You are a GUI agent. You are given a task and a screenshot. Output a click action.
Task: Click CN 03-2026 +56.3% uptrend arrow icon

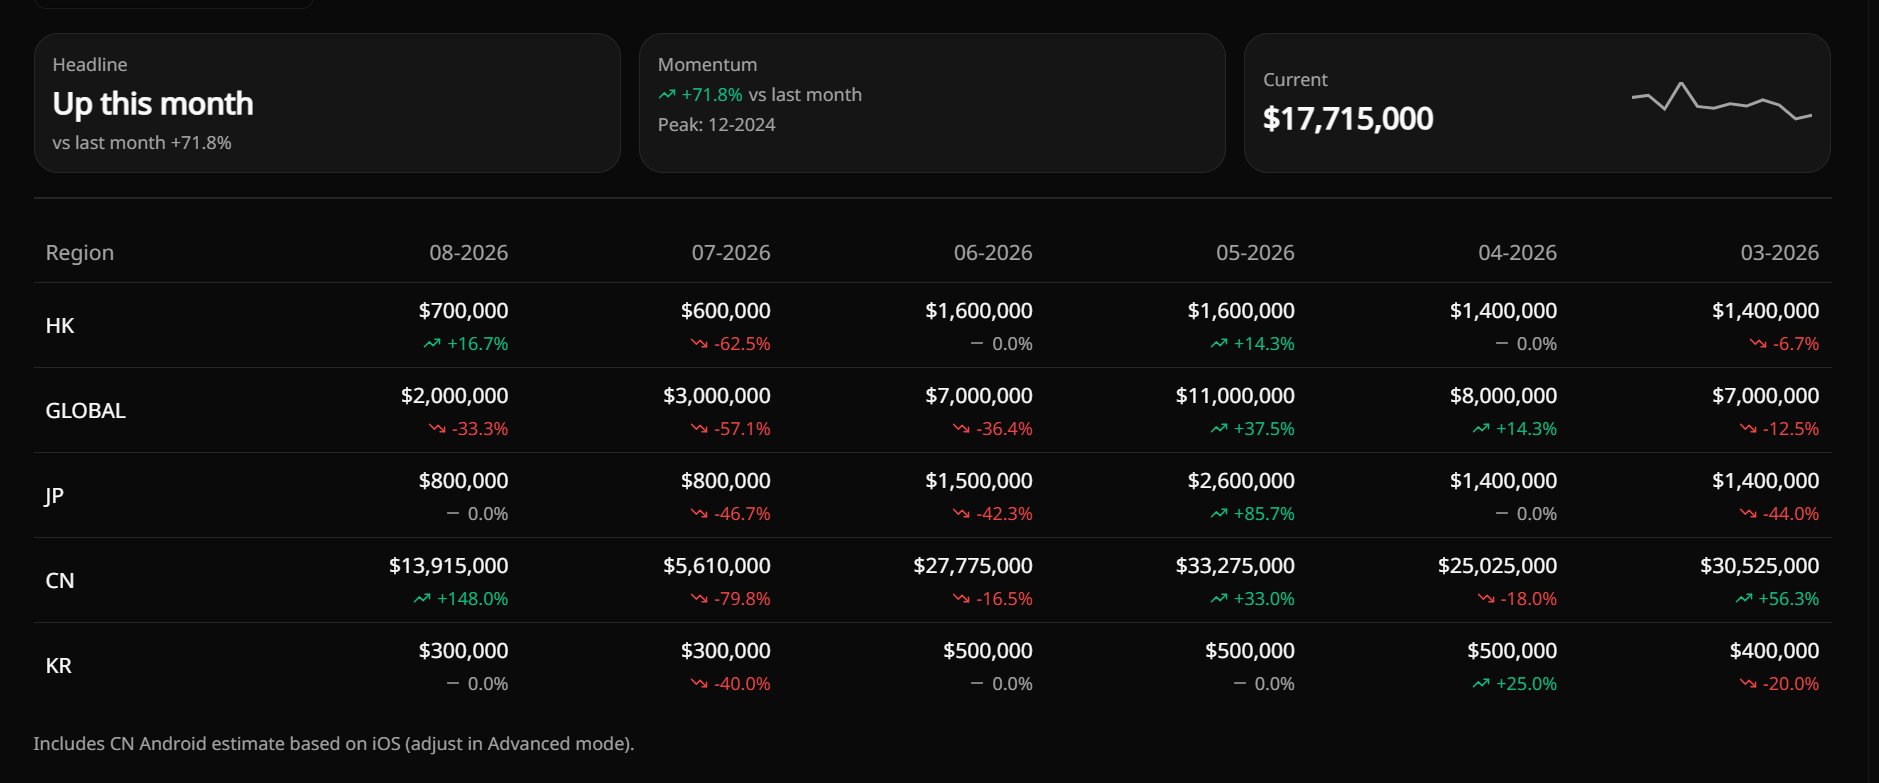tap(1744, 599)
